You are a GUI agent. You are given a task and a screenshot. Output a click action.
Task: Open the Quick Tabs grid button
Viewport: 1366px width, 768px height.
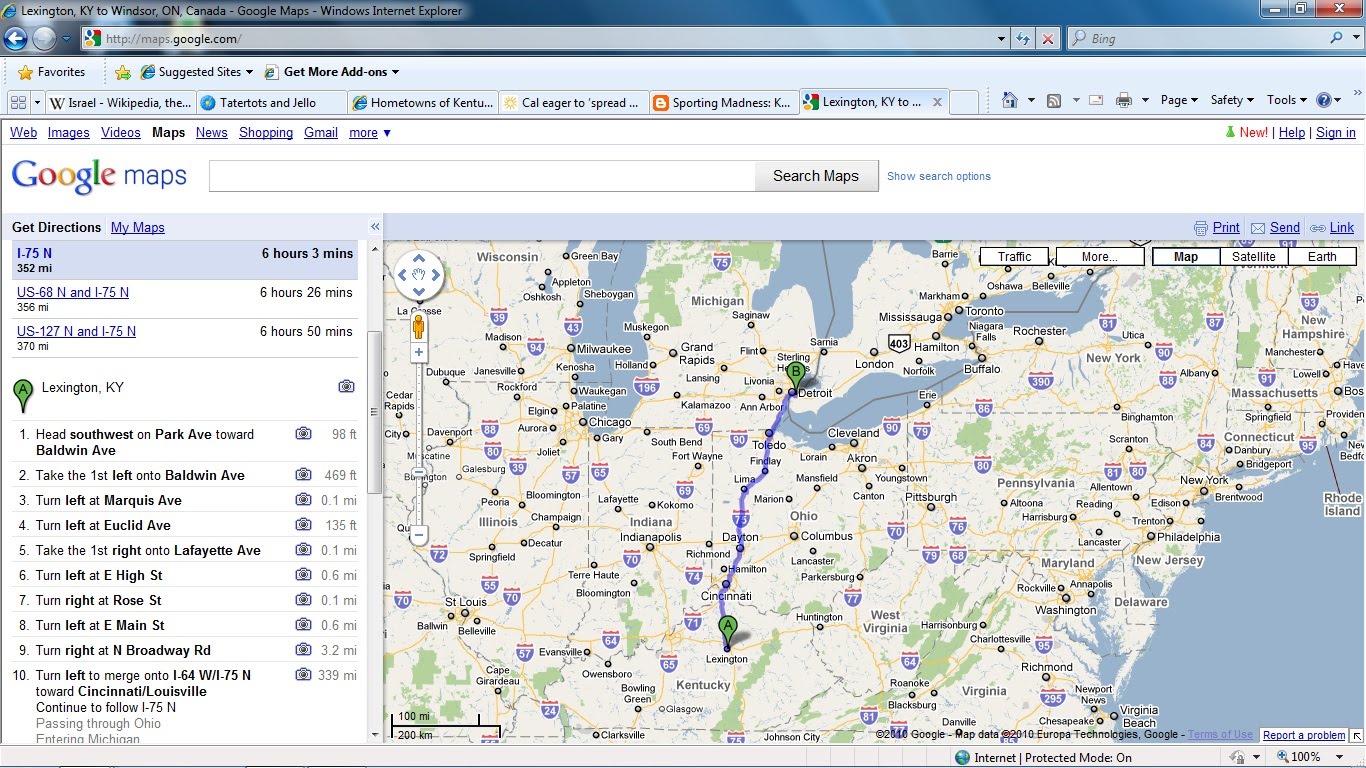click(17, 102)
